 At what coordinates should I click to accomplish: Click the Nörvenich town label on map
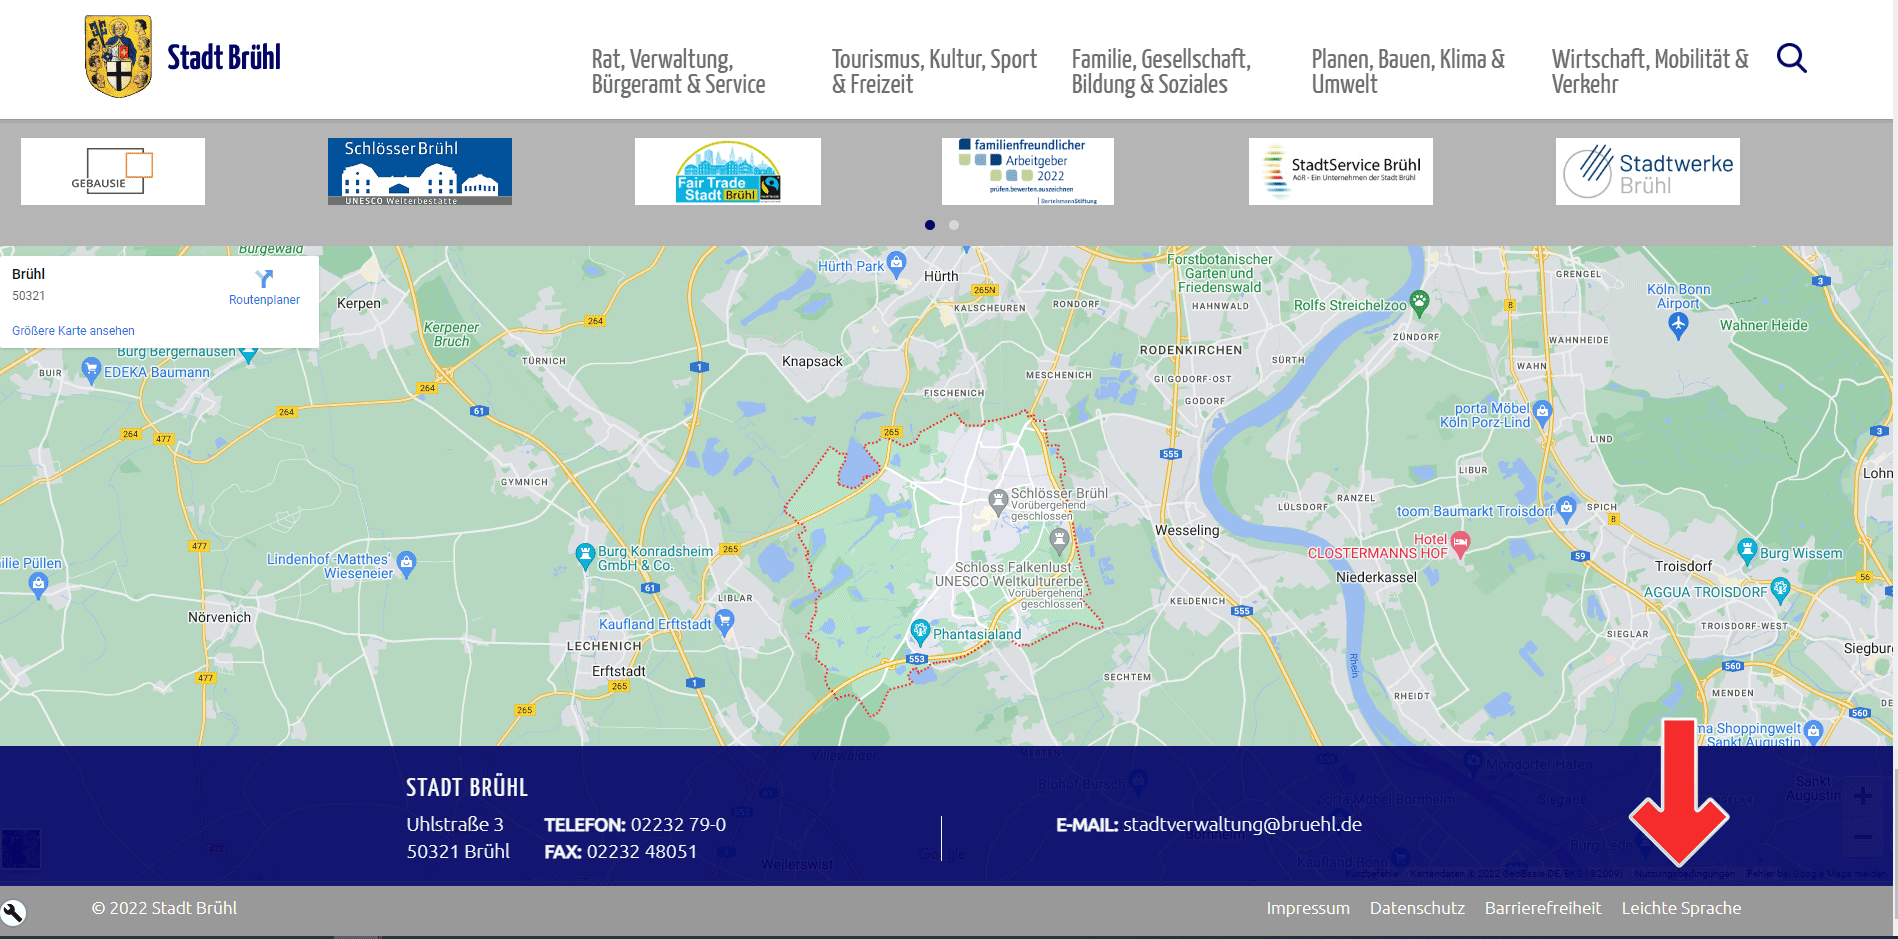click(219, 617)
